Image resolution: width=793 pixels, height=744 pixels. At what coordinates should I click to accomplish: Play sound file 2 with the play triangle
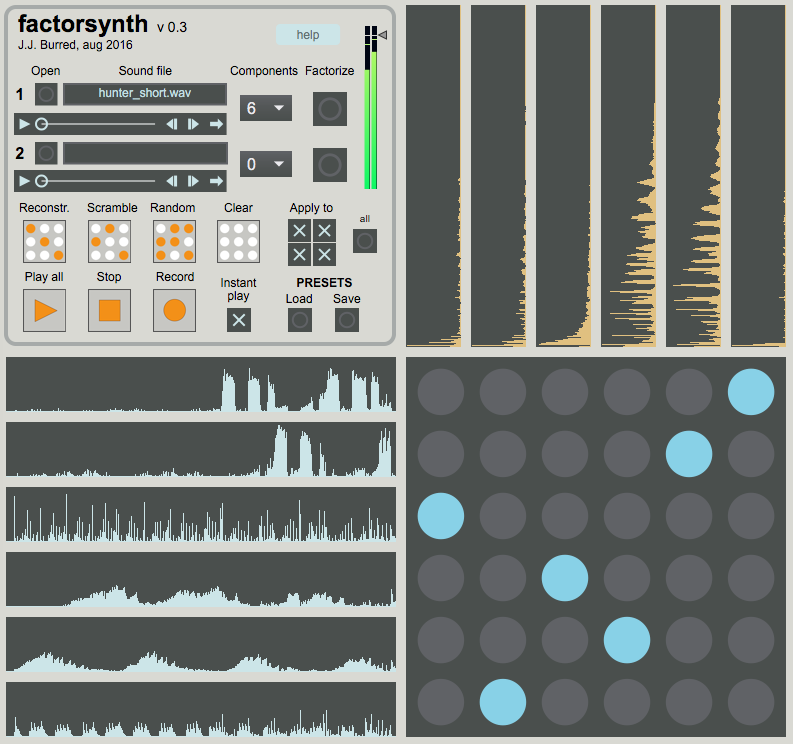[x=24, y=181]
